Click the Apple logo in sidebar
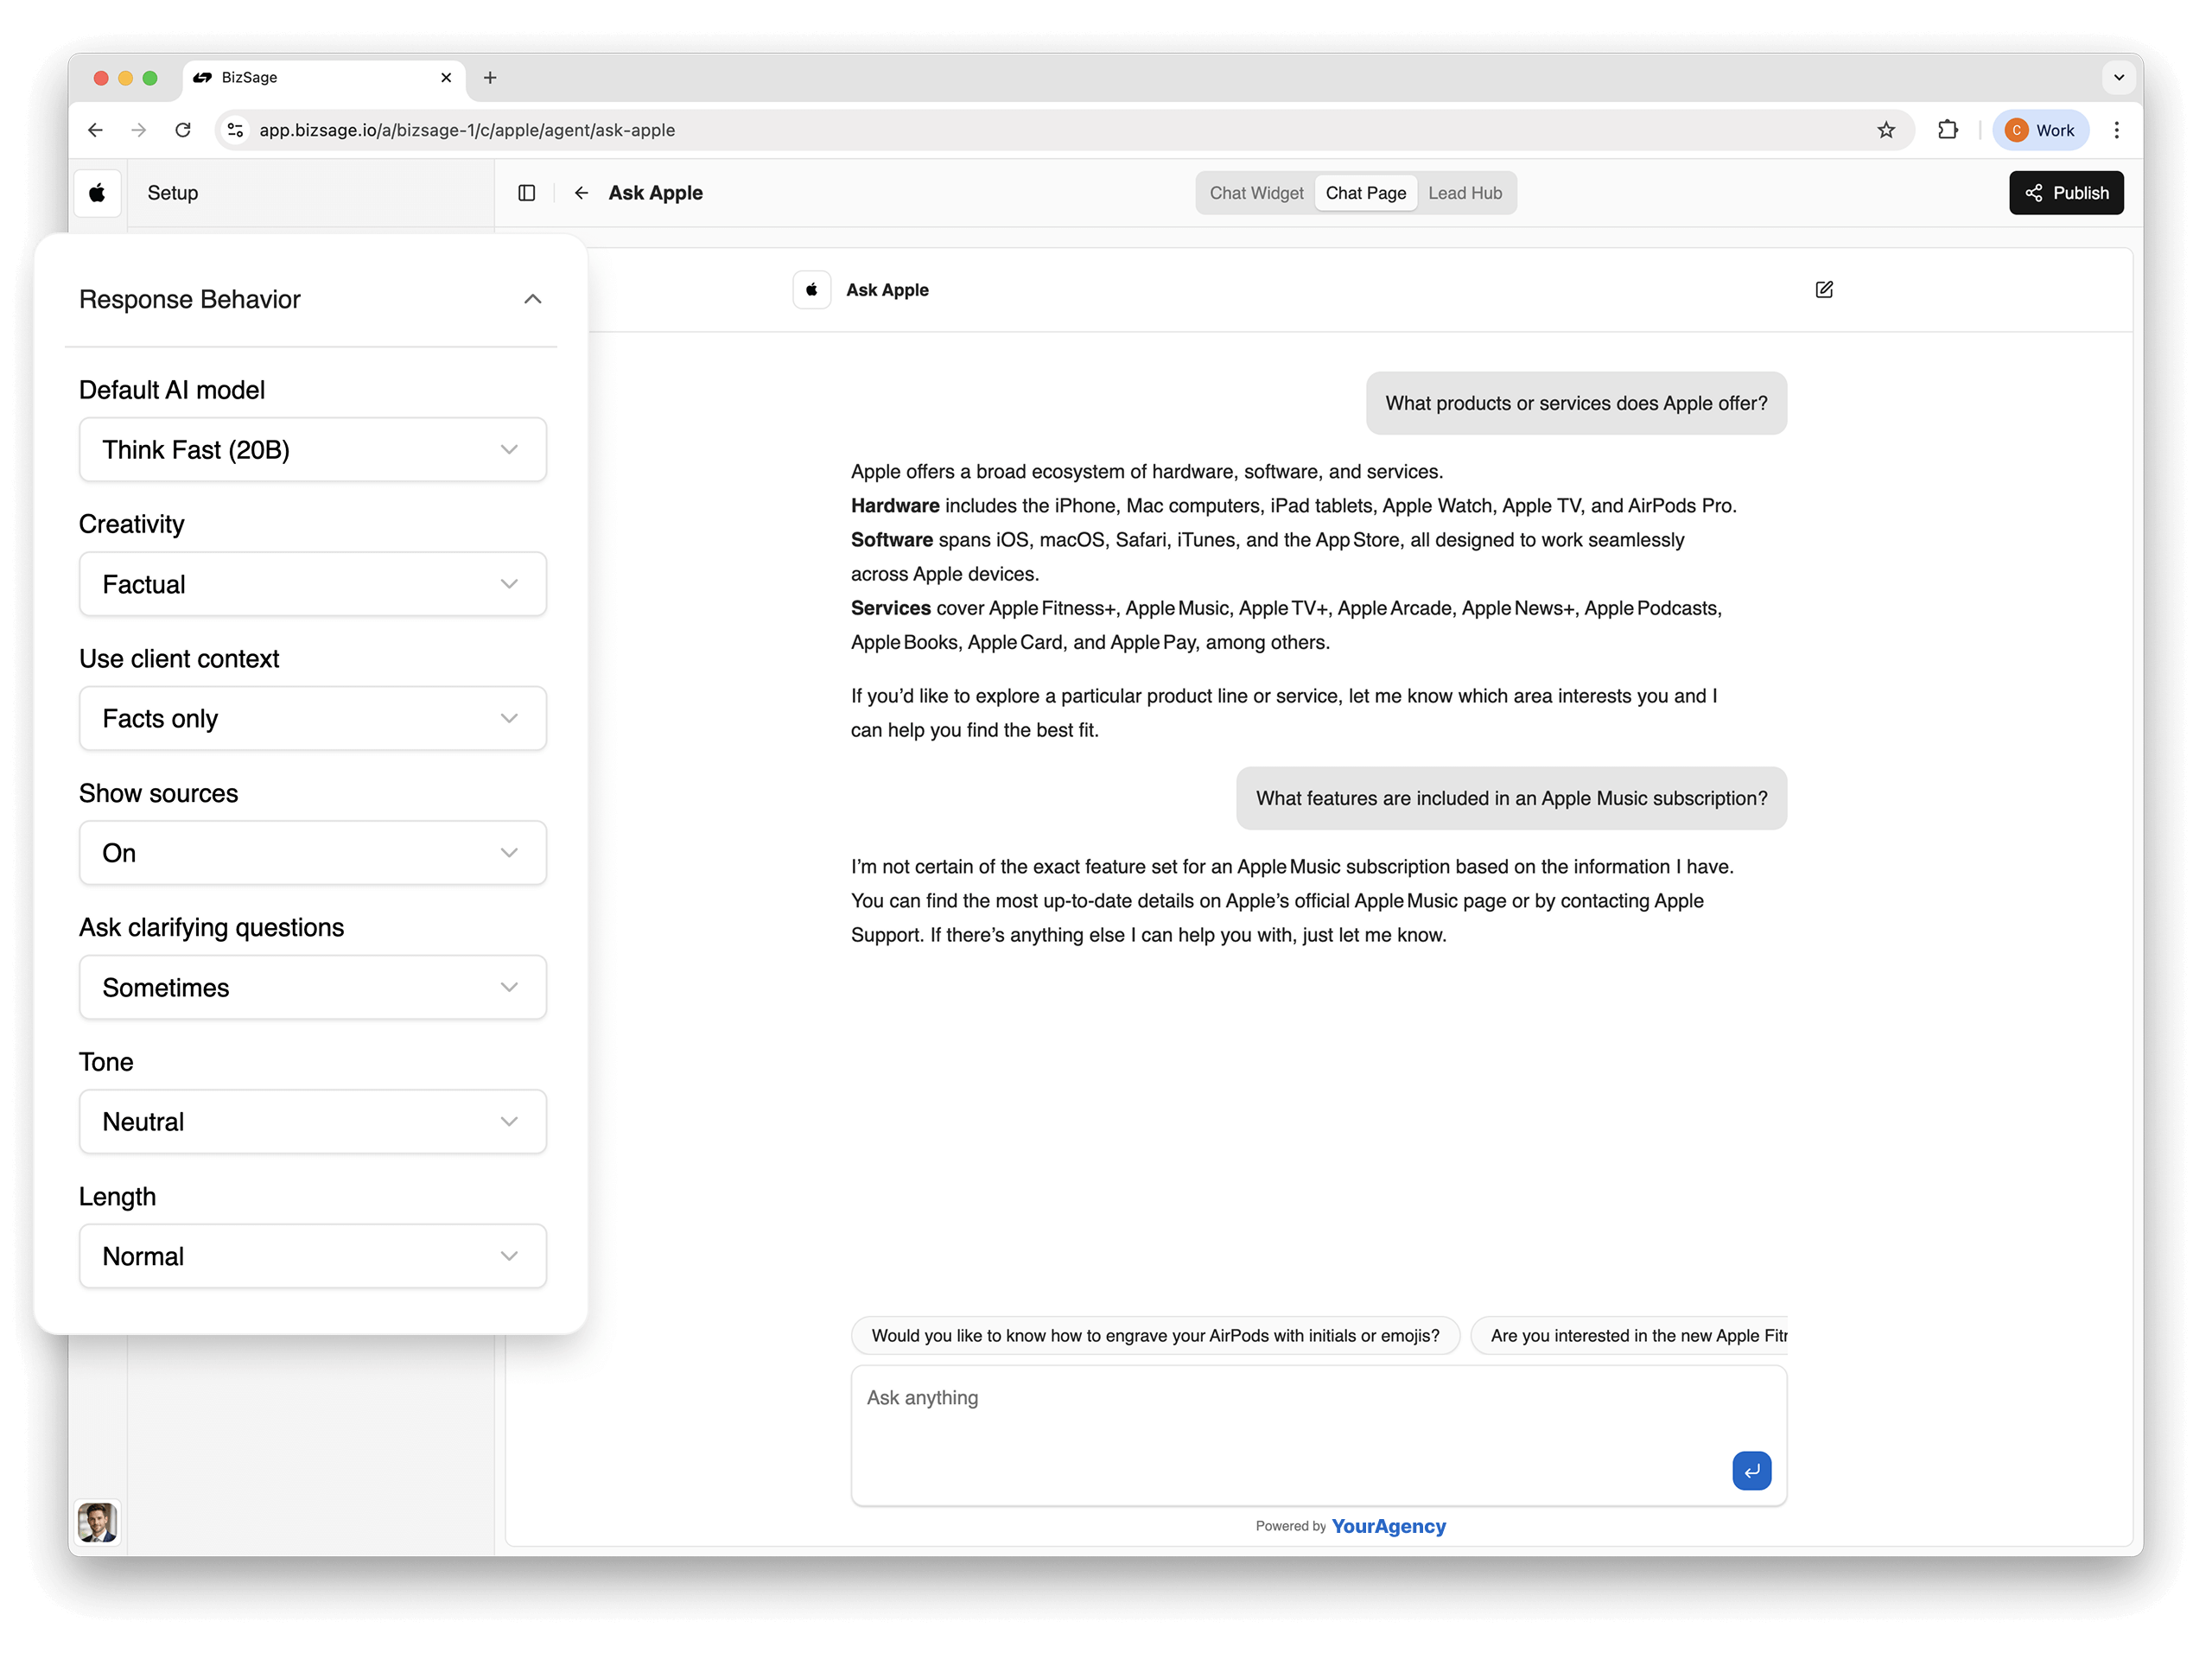 (x=97, y=193)
